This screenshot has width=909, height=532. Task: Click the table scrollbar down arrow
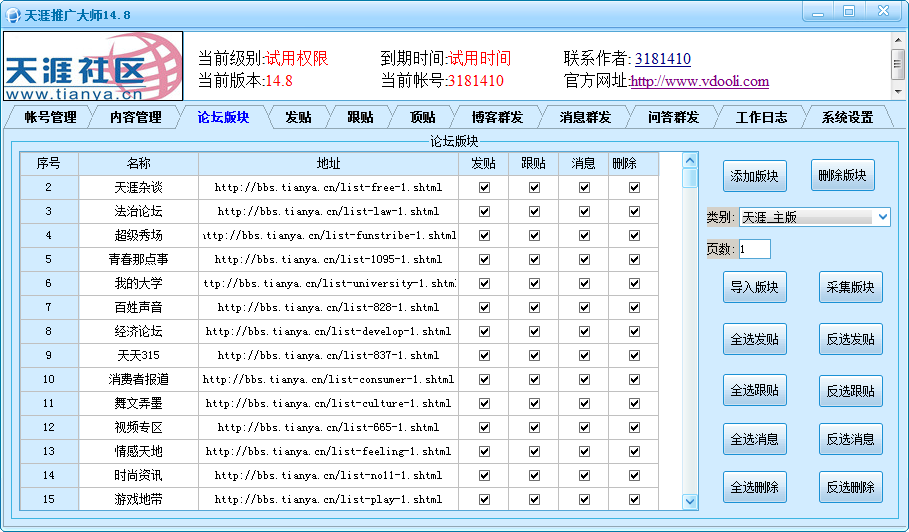tap(690, 501)
